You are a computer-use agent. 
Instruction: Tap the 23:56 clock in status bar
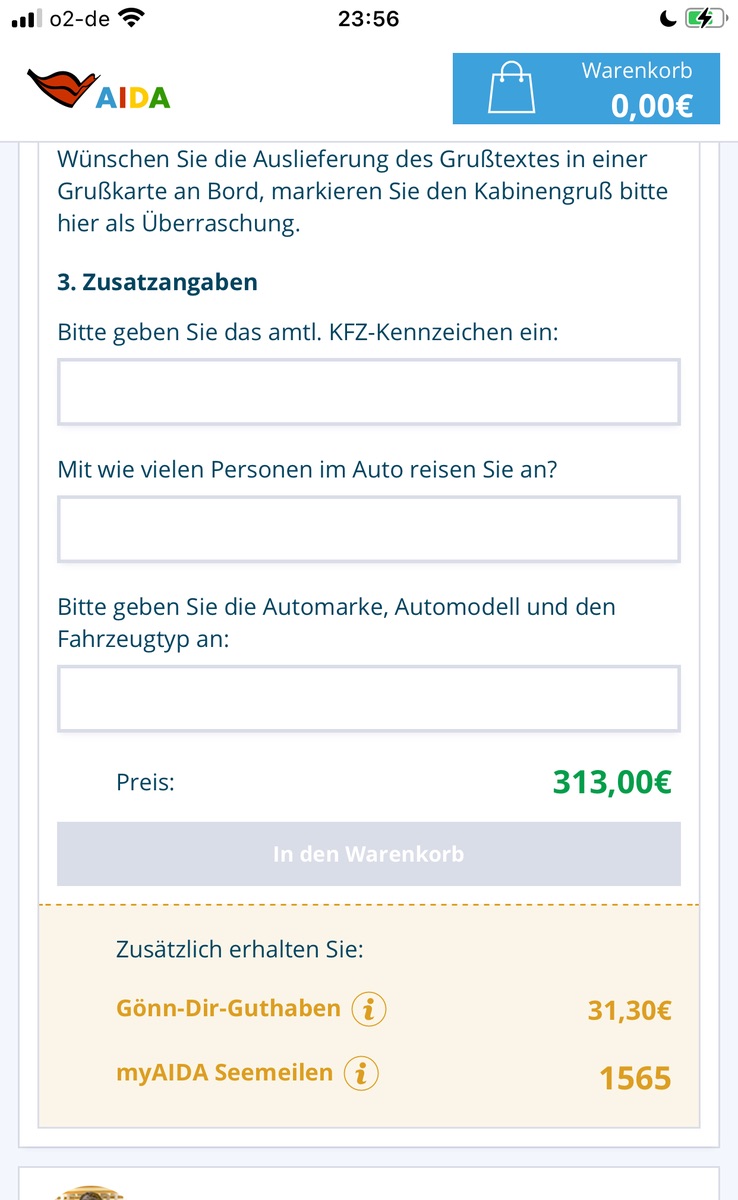point(368,18)
